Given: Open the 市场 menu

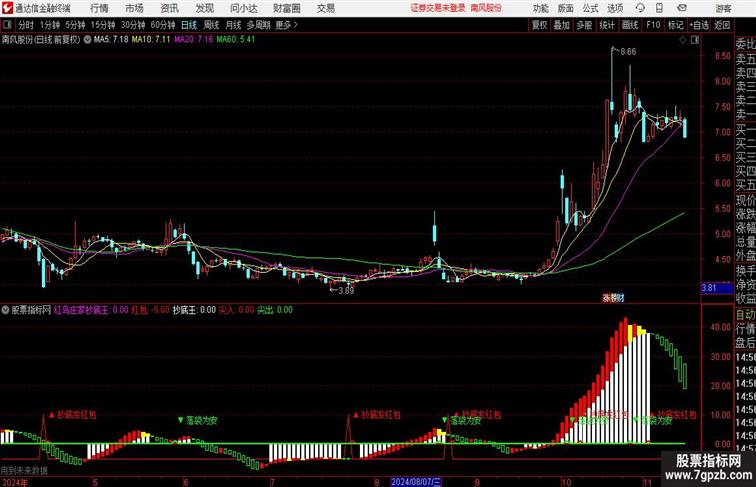Looking at the screenshot, I should pos(134,8).
